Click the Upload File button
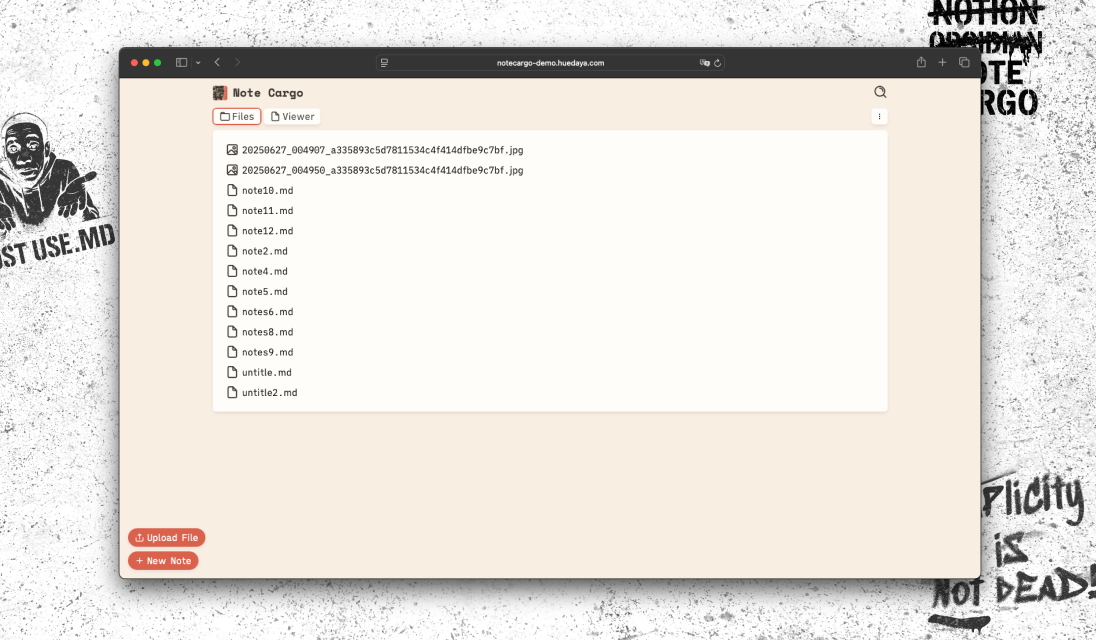The width and height of the screenshot is (1096, 640). (x=166, y=537)
